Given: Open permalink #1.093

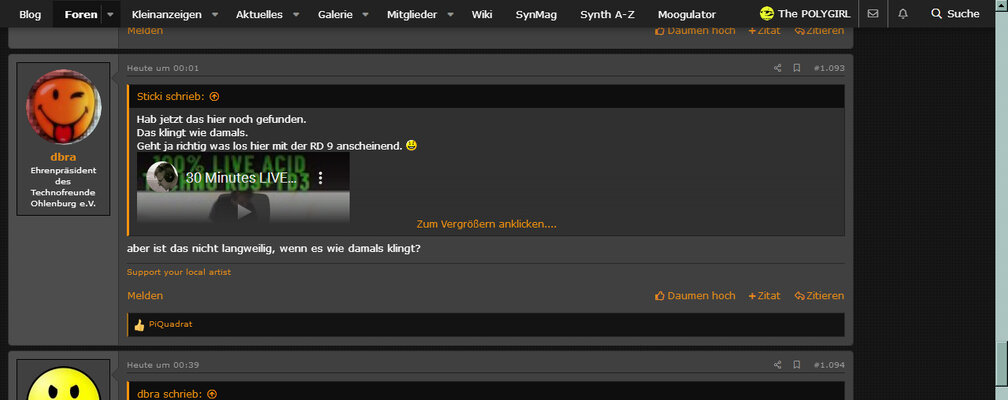Looking at the screenshot, I should pyautogui.click(x=829, y=68).
